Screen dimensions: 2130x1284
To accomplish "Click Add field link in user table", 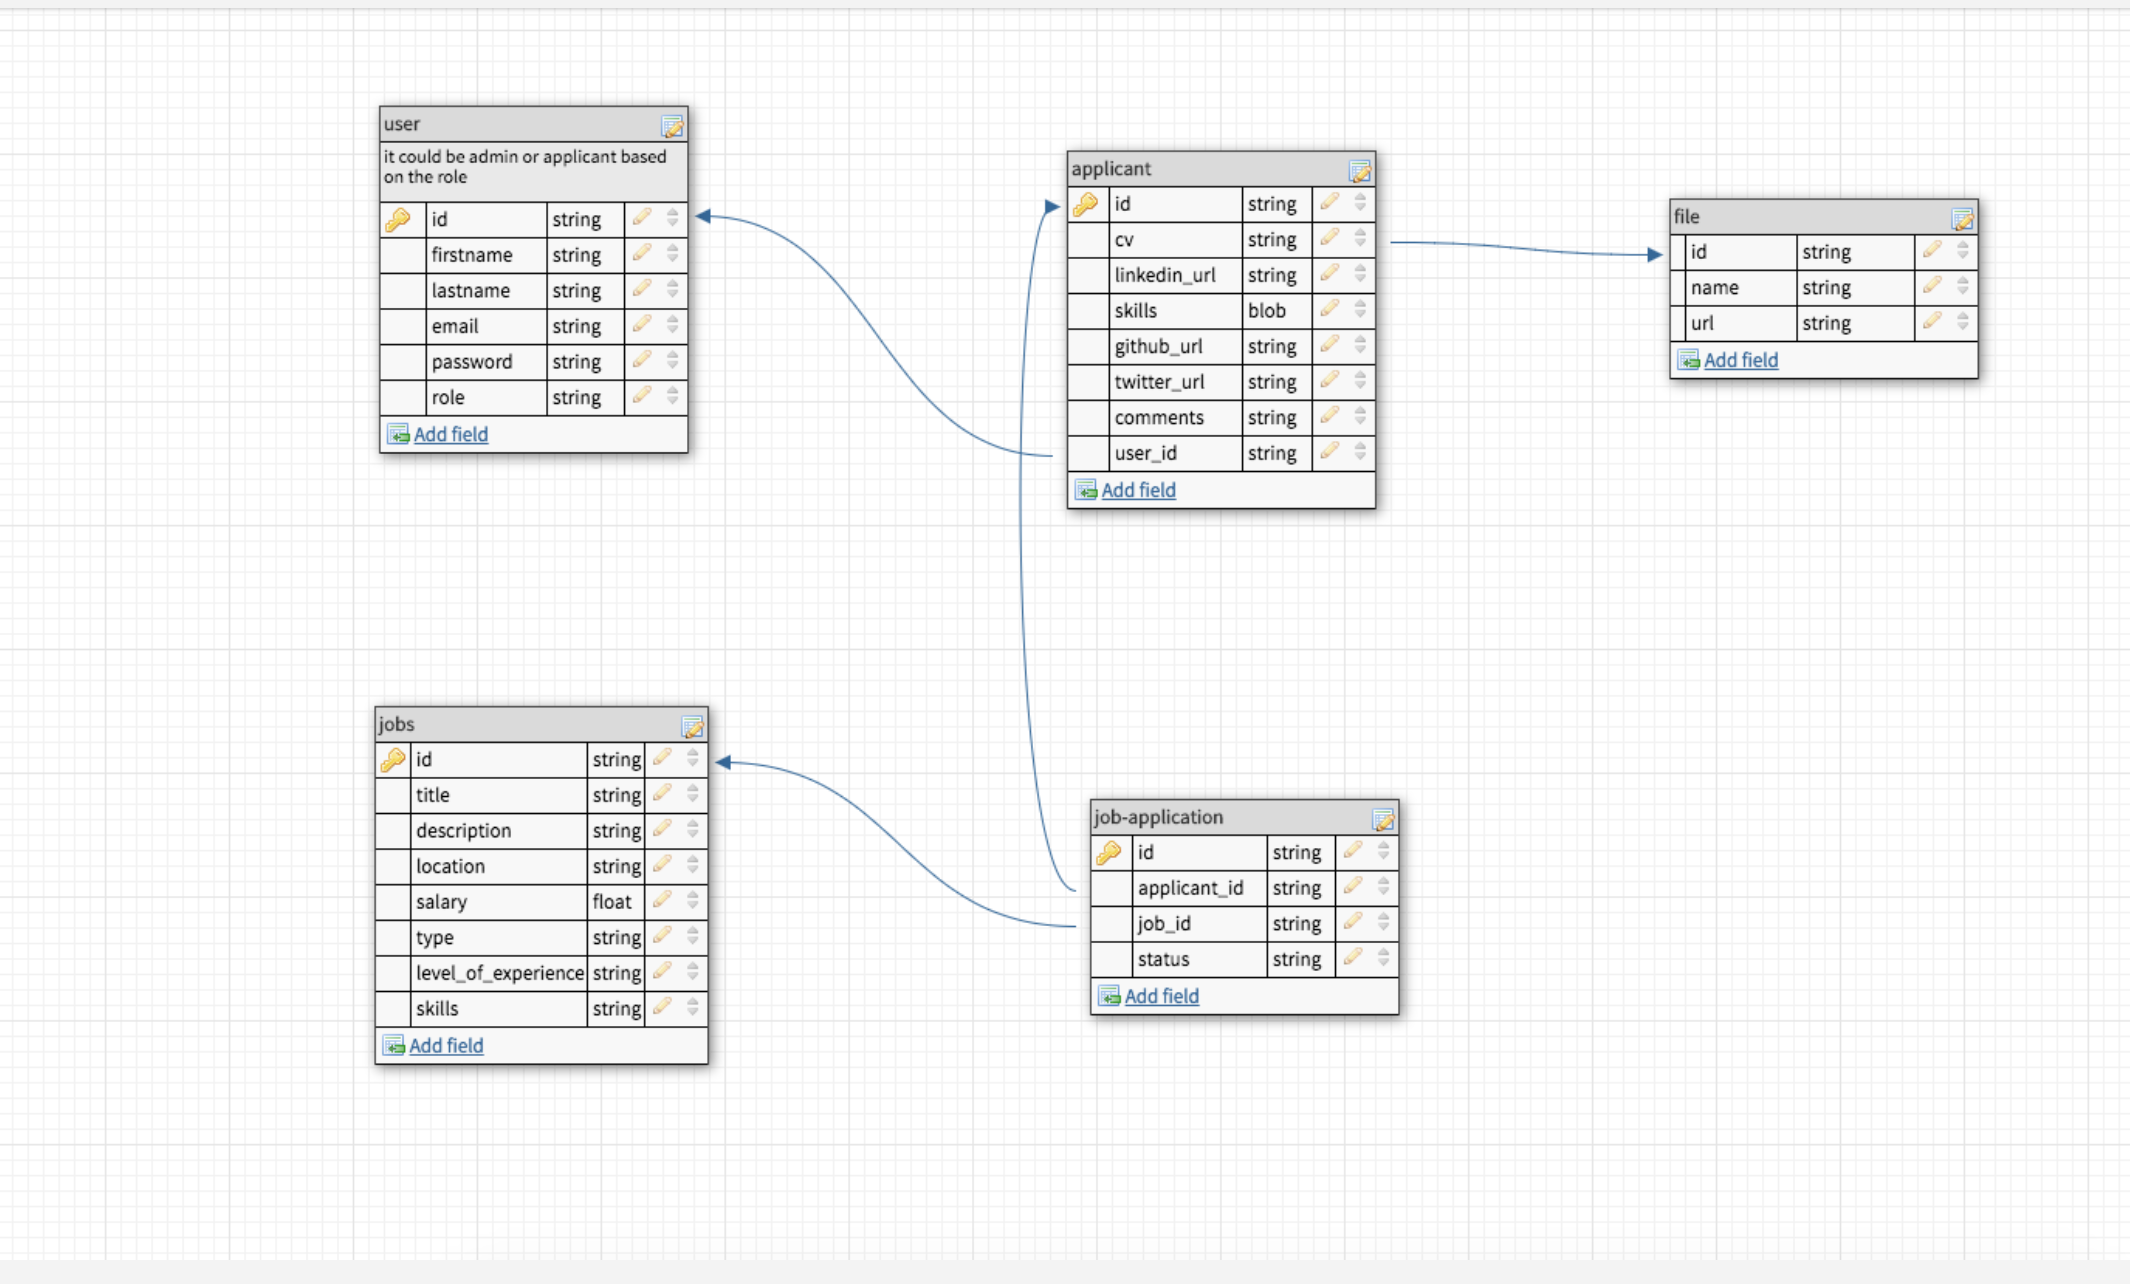I will [450, 434].
